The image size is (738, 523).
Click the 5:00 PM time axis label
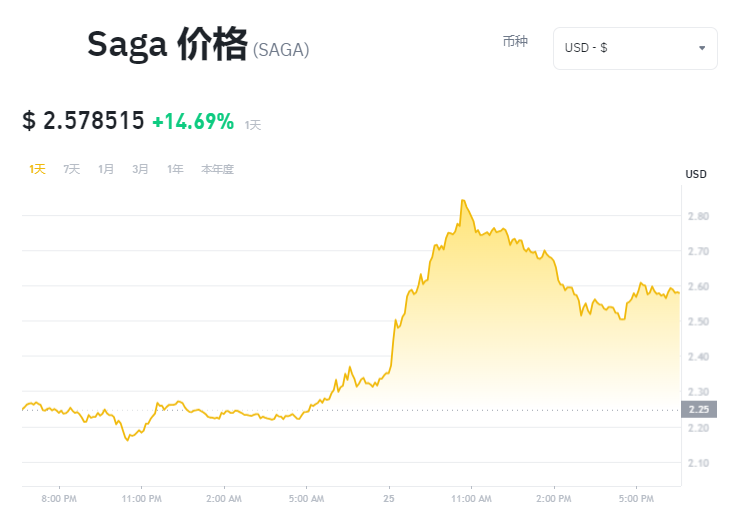point(637,497)
